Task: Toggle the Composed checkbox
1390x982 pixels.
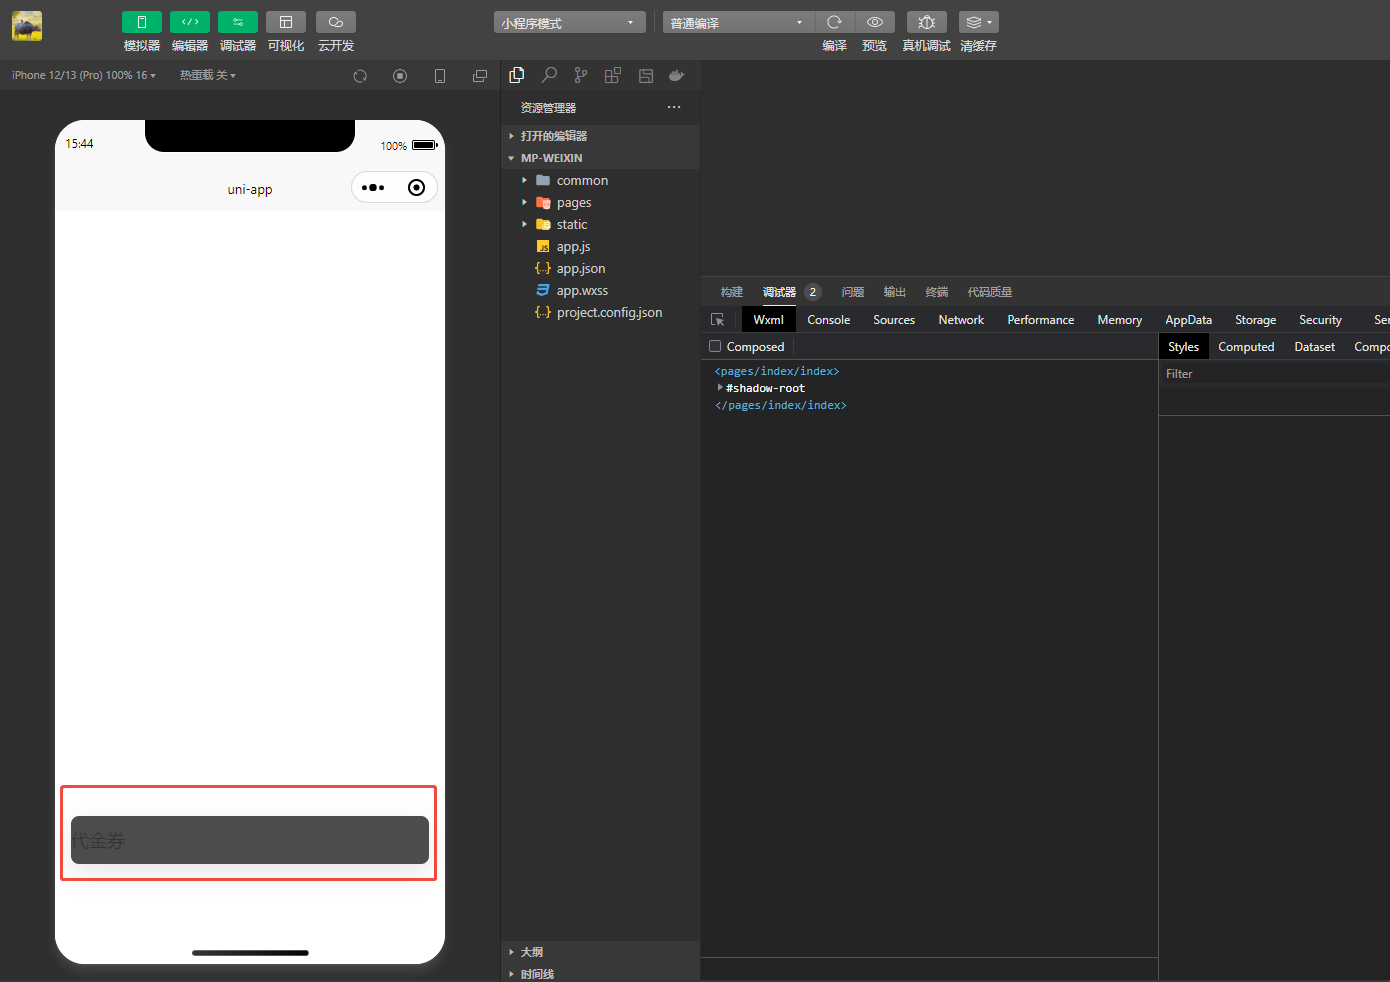Action: [x=715, y=347]
